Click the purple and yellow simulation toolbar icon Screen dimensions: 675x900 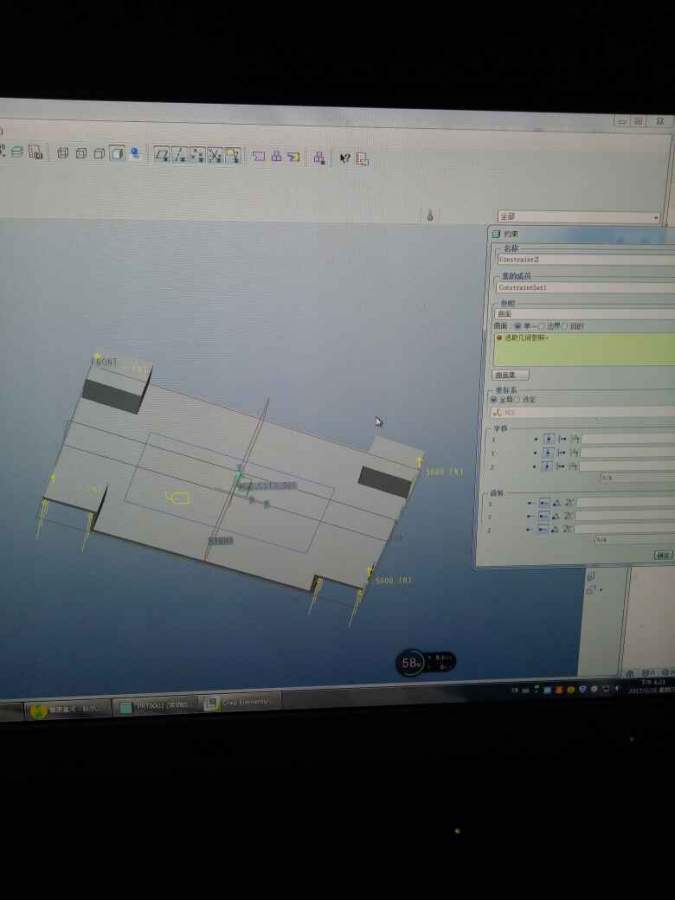[294, 157]
